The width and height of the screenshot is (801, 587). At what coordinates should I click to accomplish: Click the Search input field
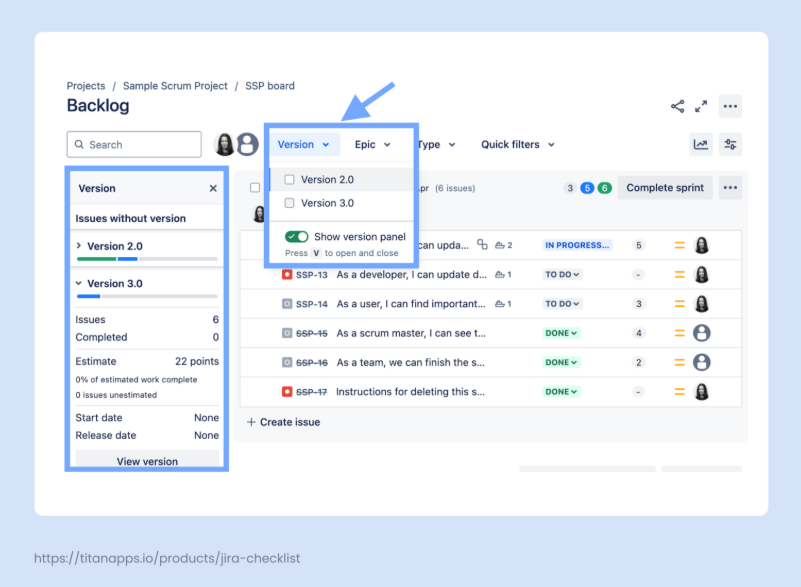coord(134,145)
